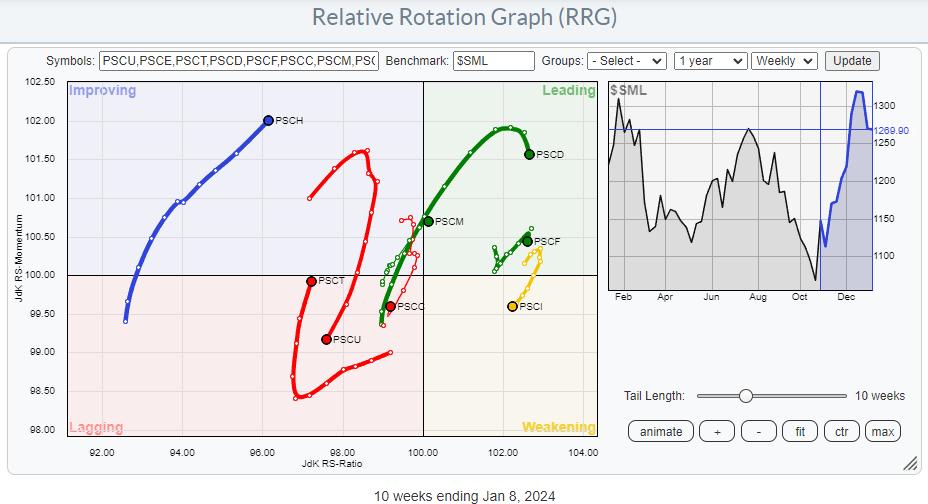Click the PSCH data point marker
Viewport: 928px width, 504px height.
point(268,120)
